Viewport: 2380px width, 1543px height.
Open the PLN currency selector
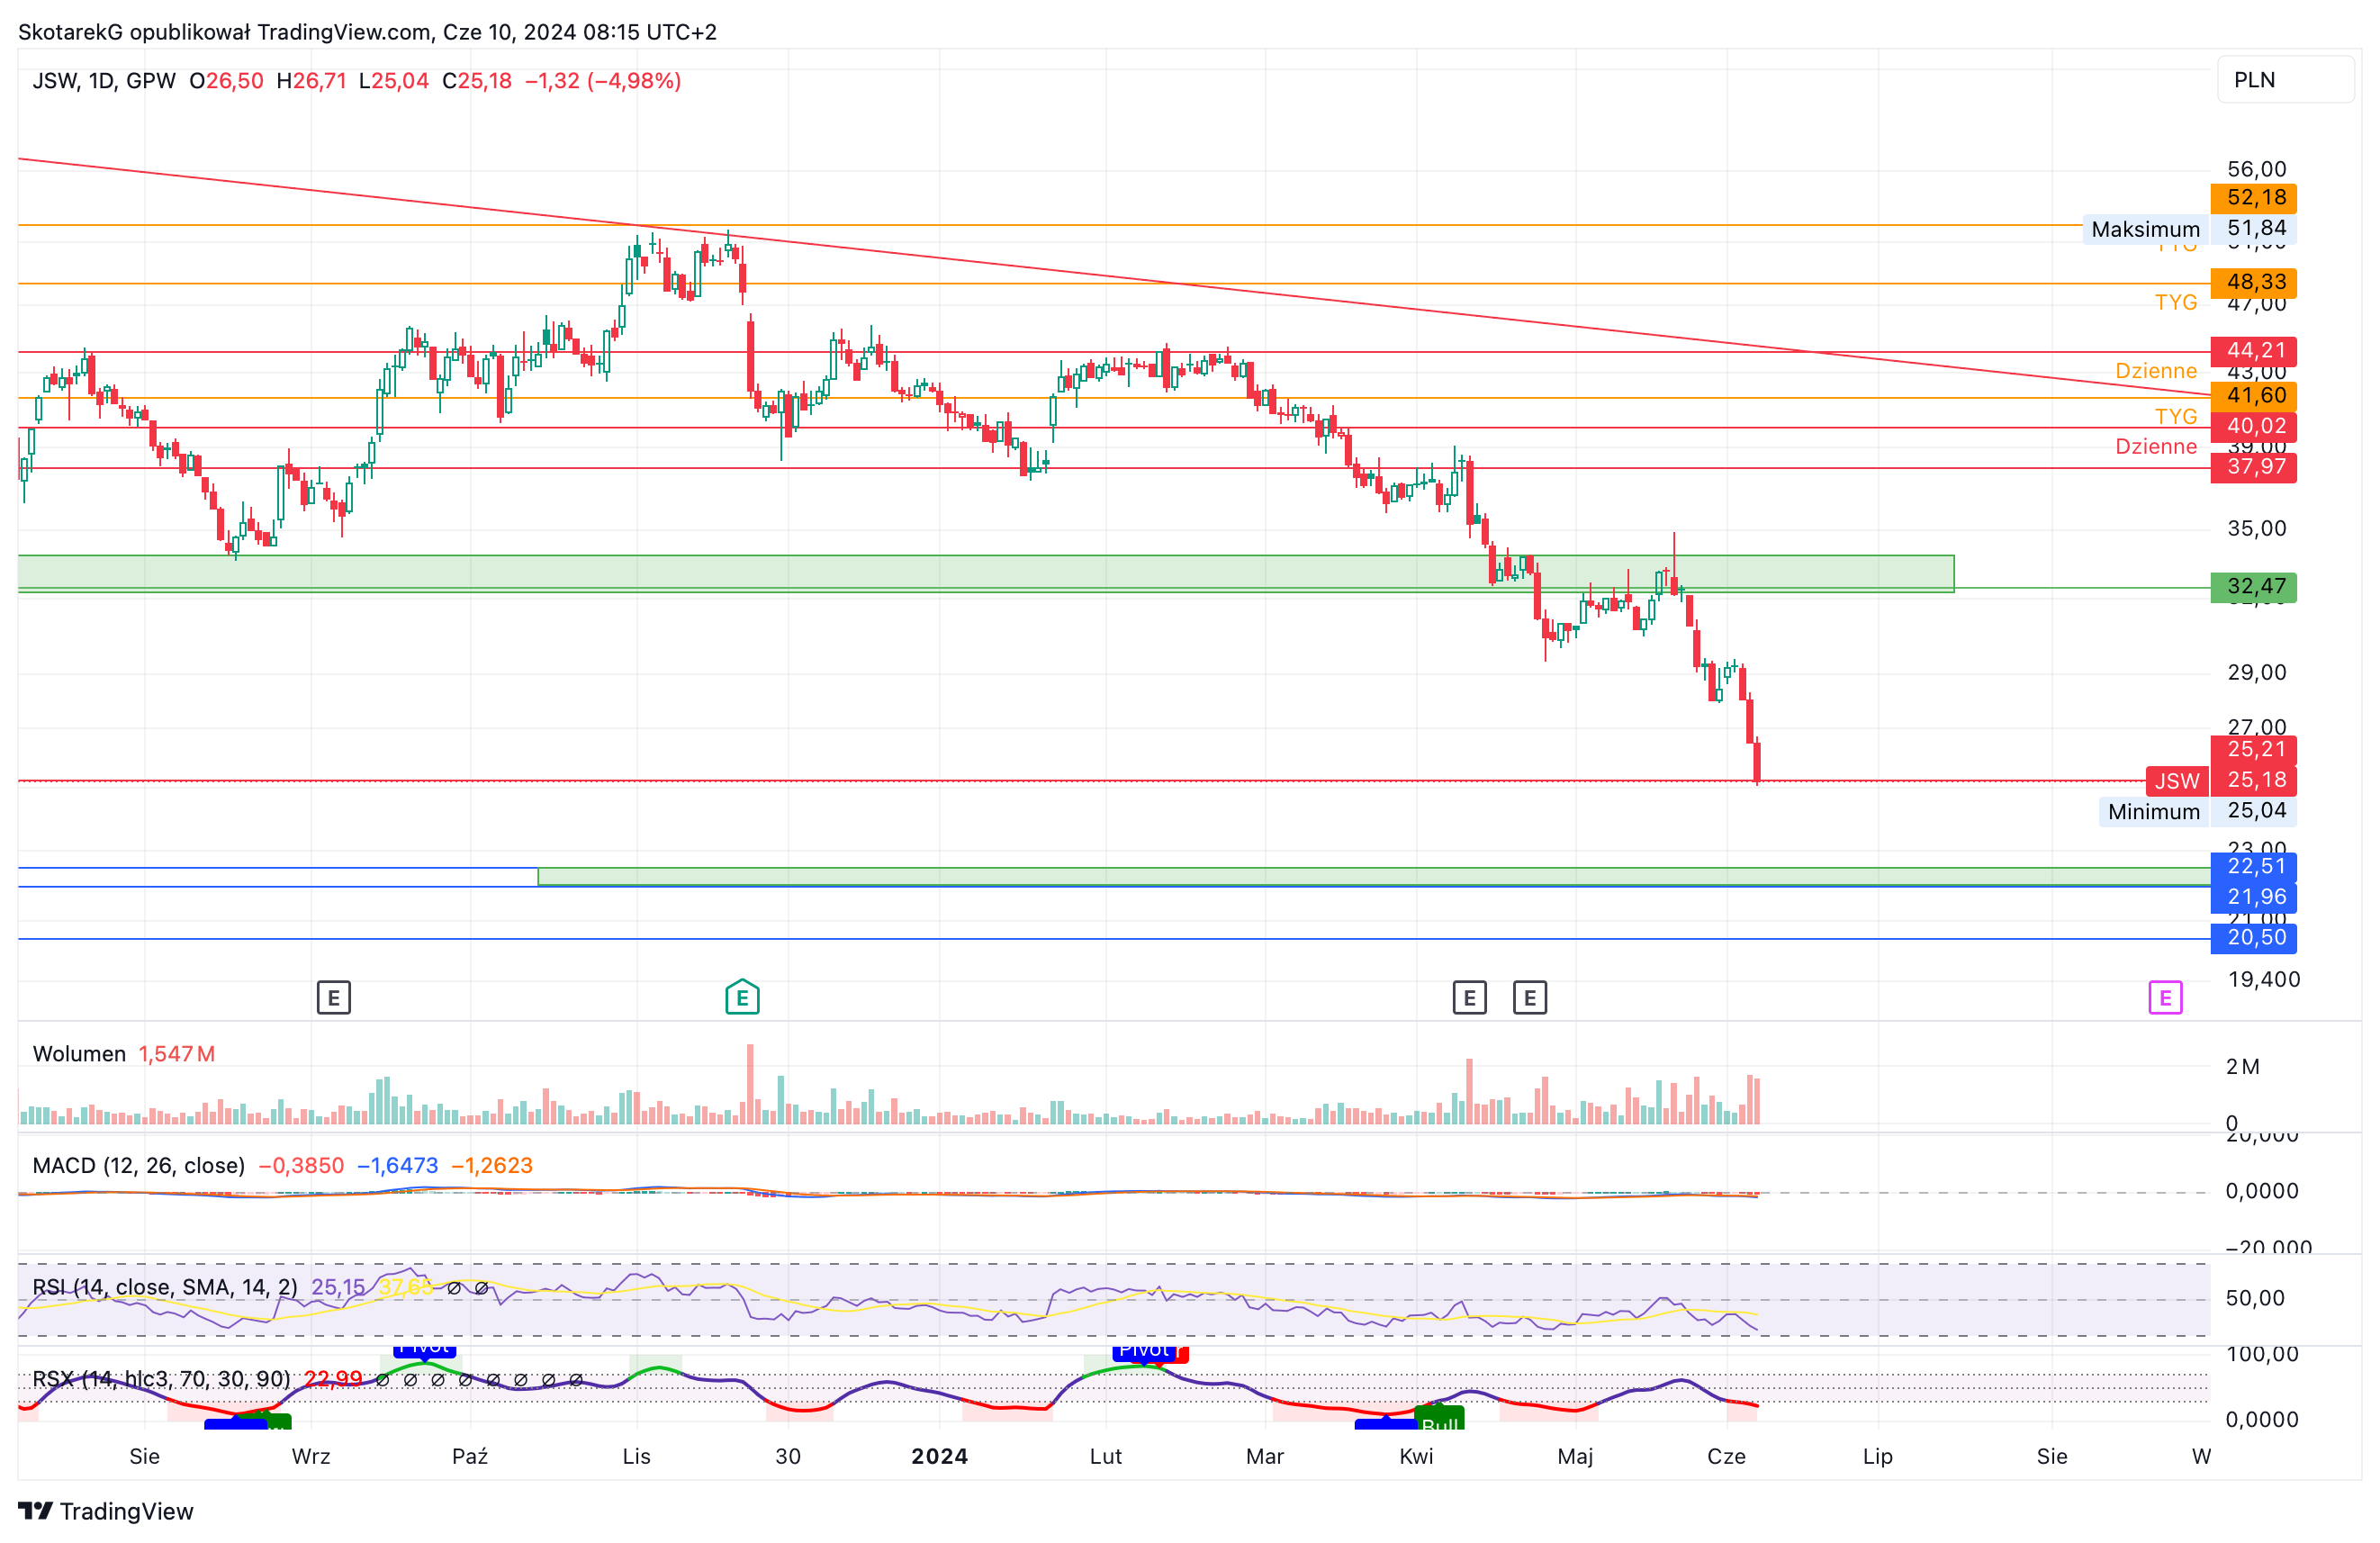[x=2285, y=80]
